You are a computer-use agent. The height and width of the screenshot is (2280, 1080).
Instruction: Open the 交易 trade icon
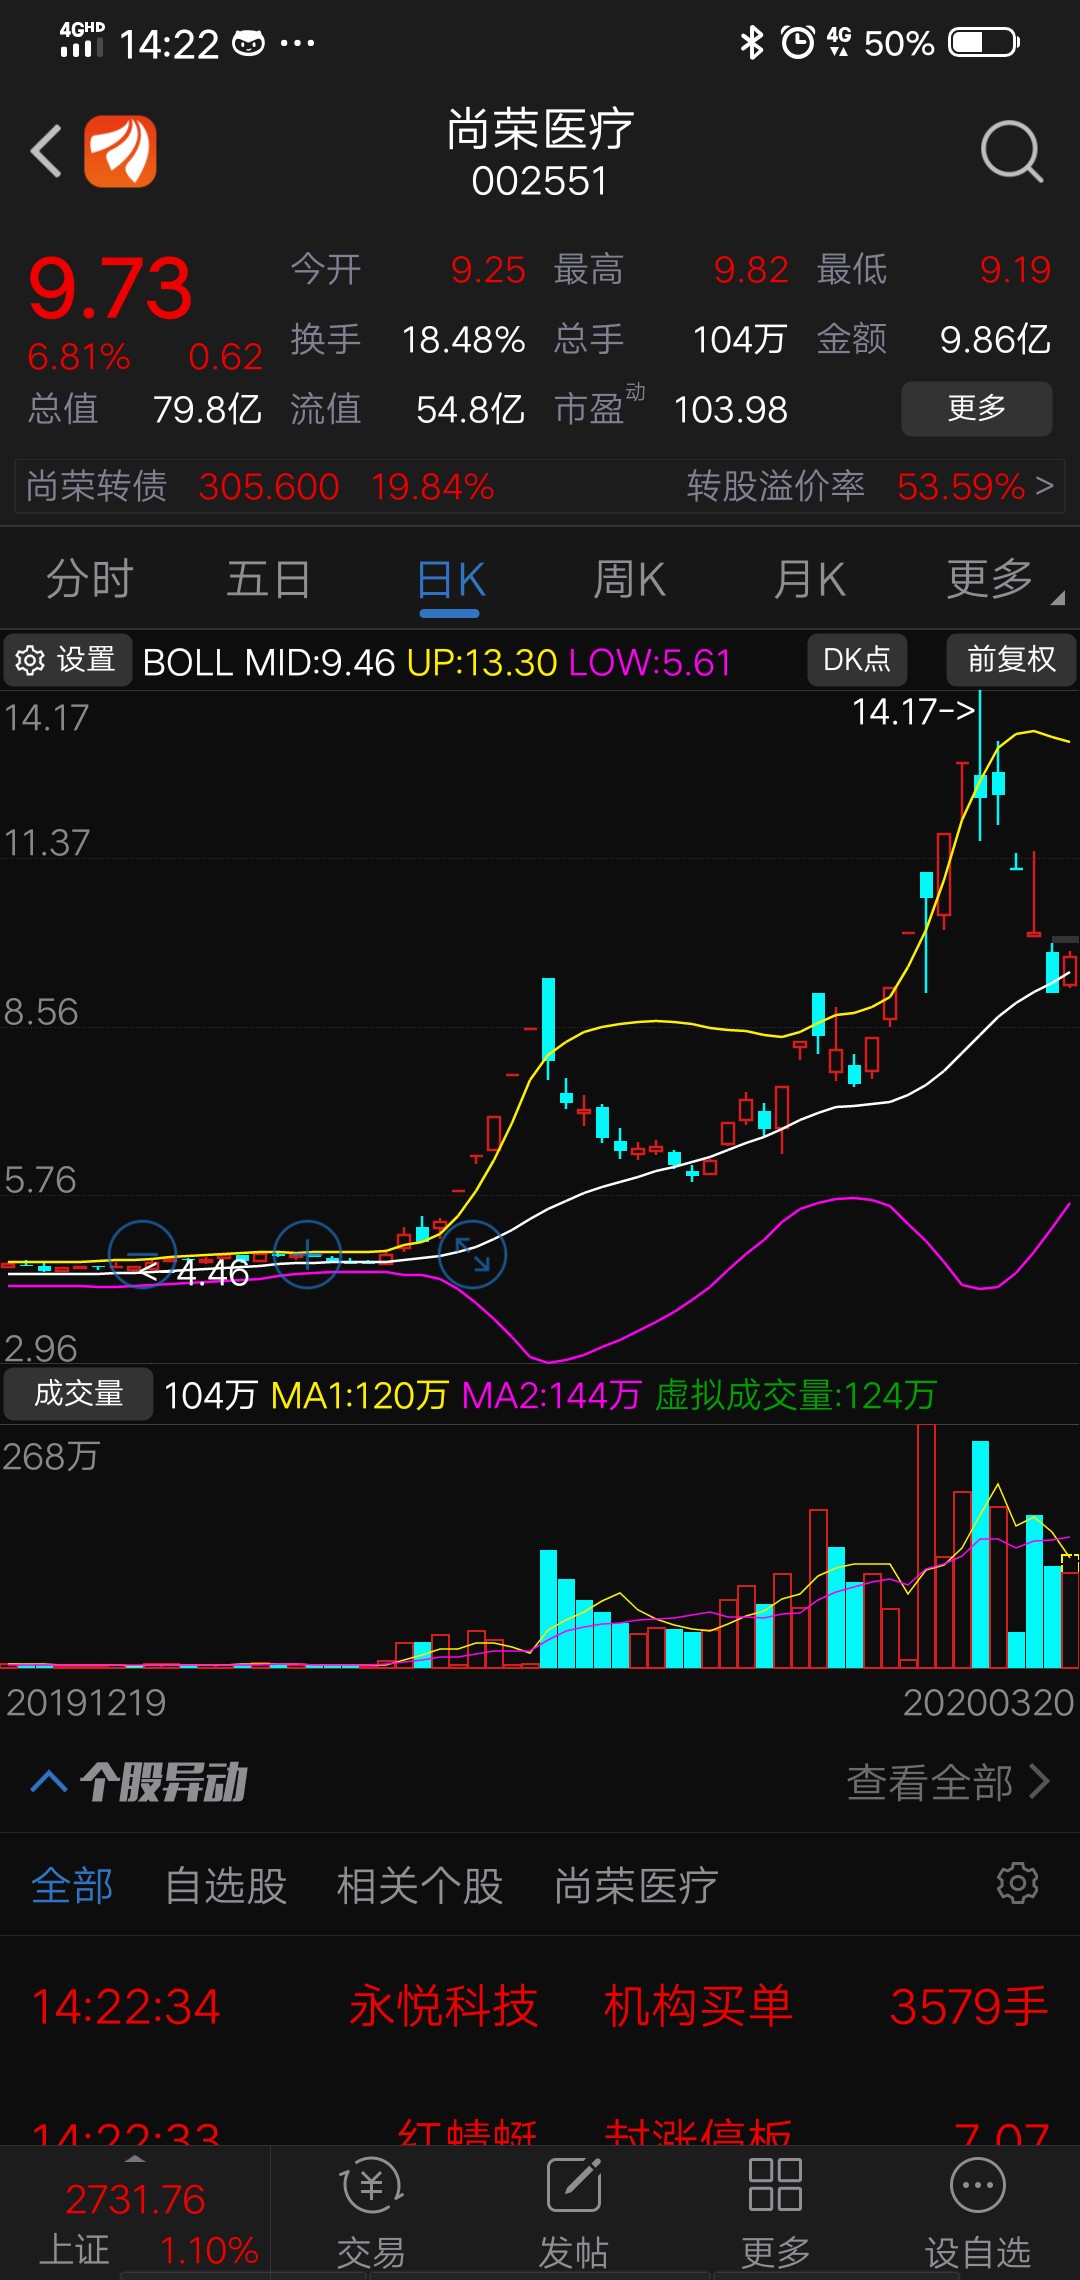click(371, 2214)
